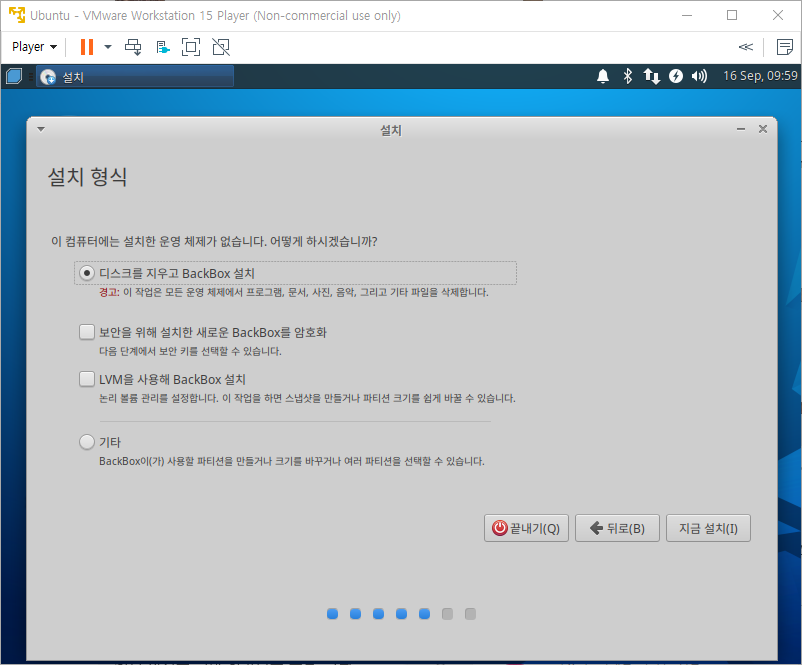Select the 기타 radio option
Screen dimensions: 802x665
pos(87,441)
